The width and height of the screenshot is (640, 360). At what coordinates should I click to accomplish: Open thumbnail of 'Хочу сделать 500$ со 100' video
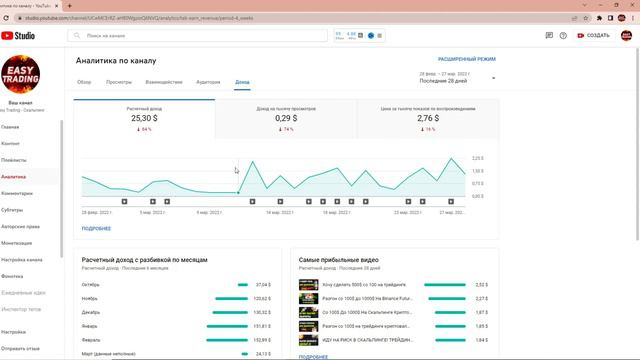click(x=308, y=284)
